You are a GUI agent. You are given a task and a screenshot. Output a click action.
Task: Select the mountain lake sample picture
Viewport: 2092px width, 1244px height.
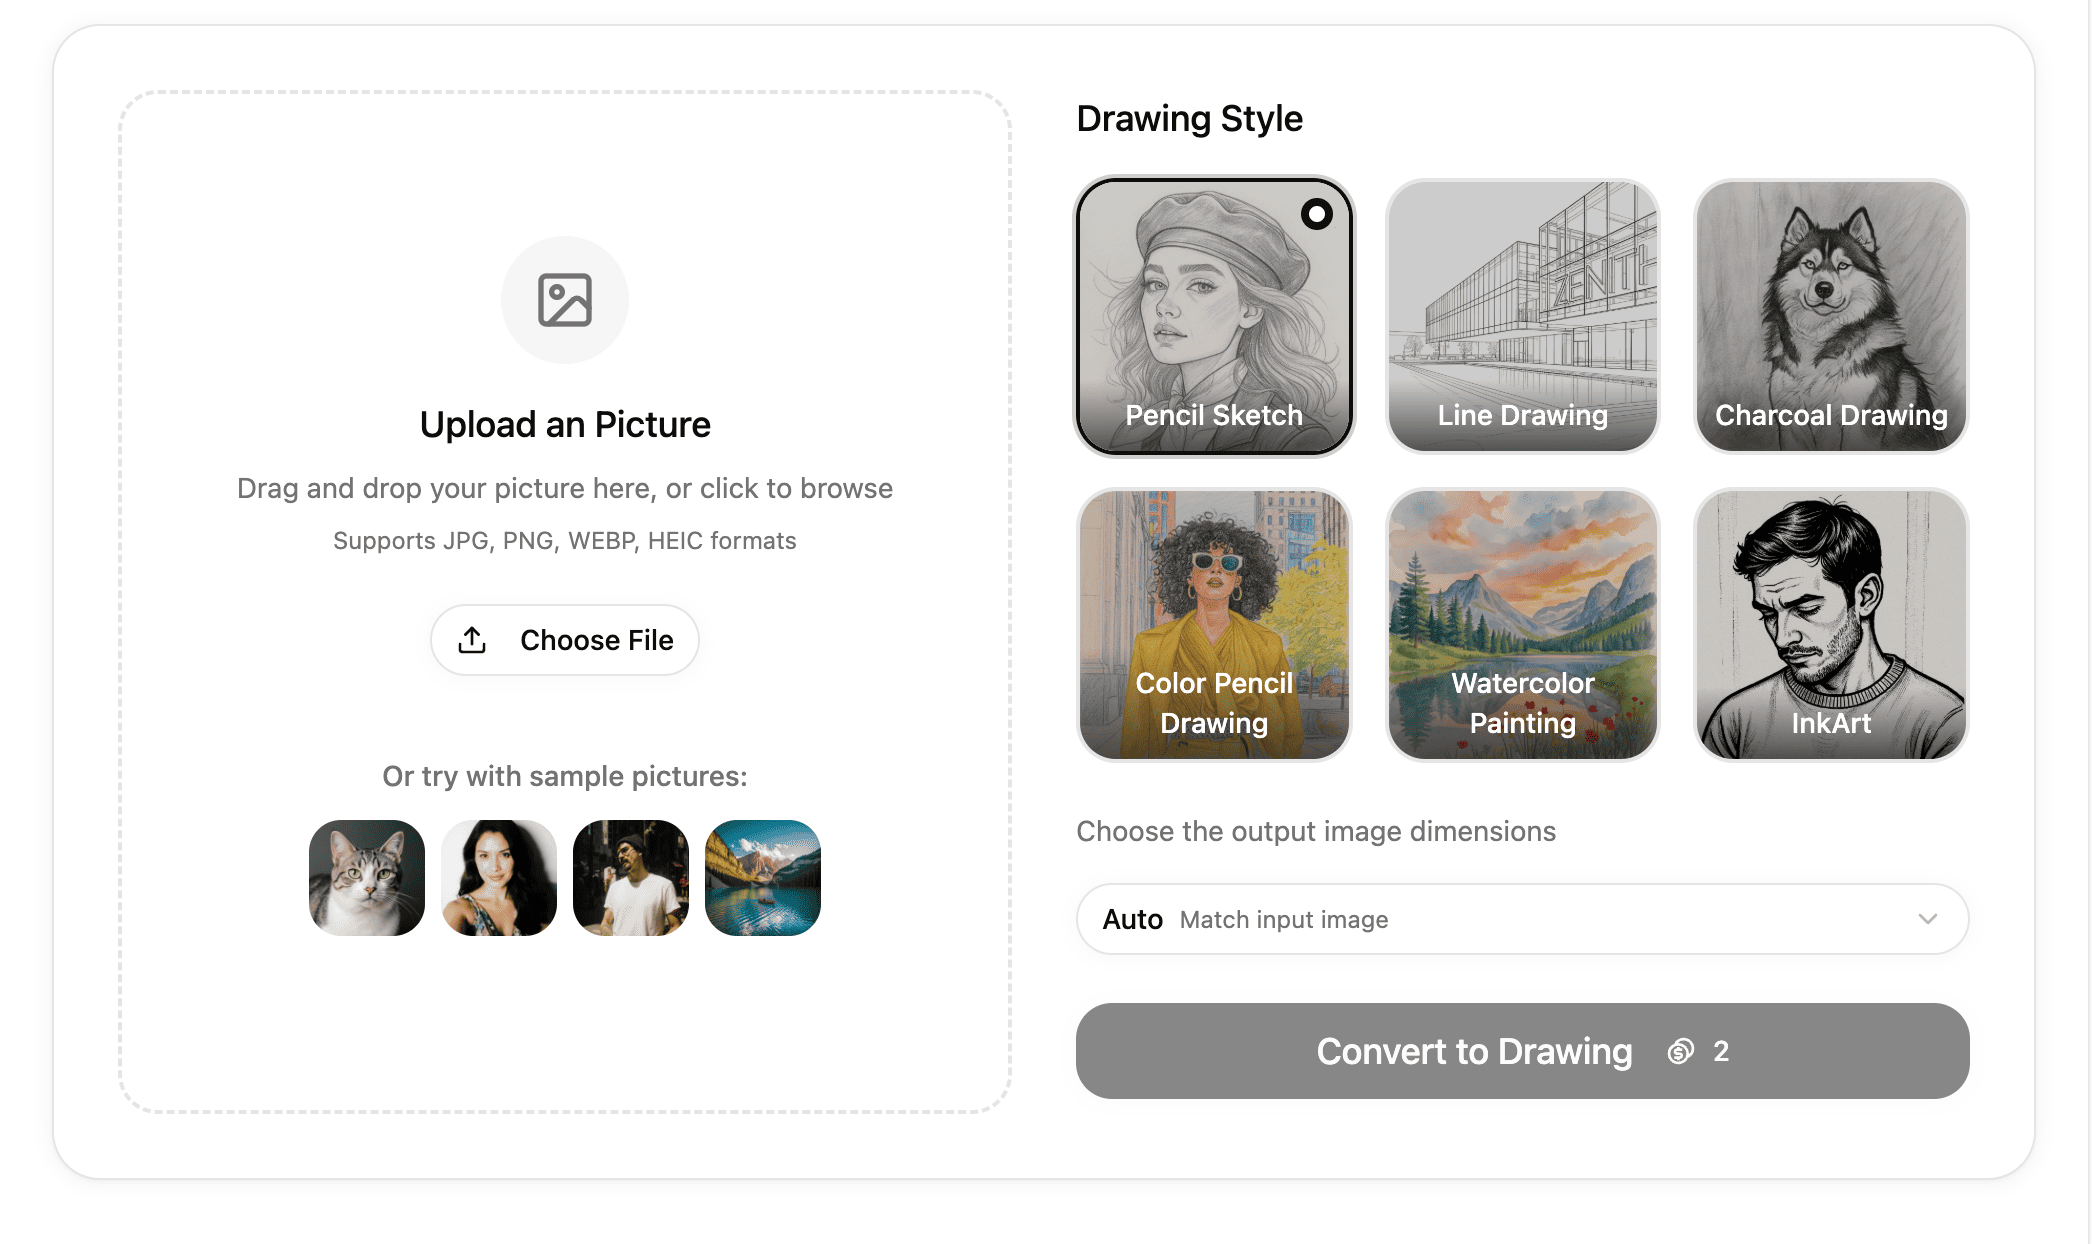pyautogui.click(x=762, y=877)
